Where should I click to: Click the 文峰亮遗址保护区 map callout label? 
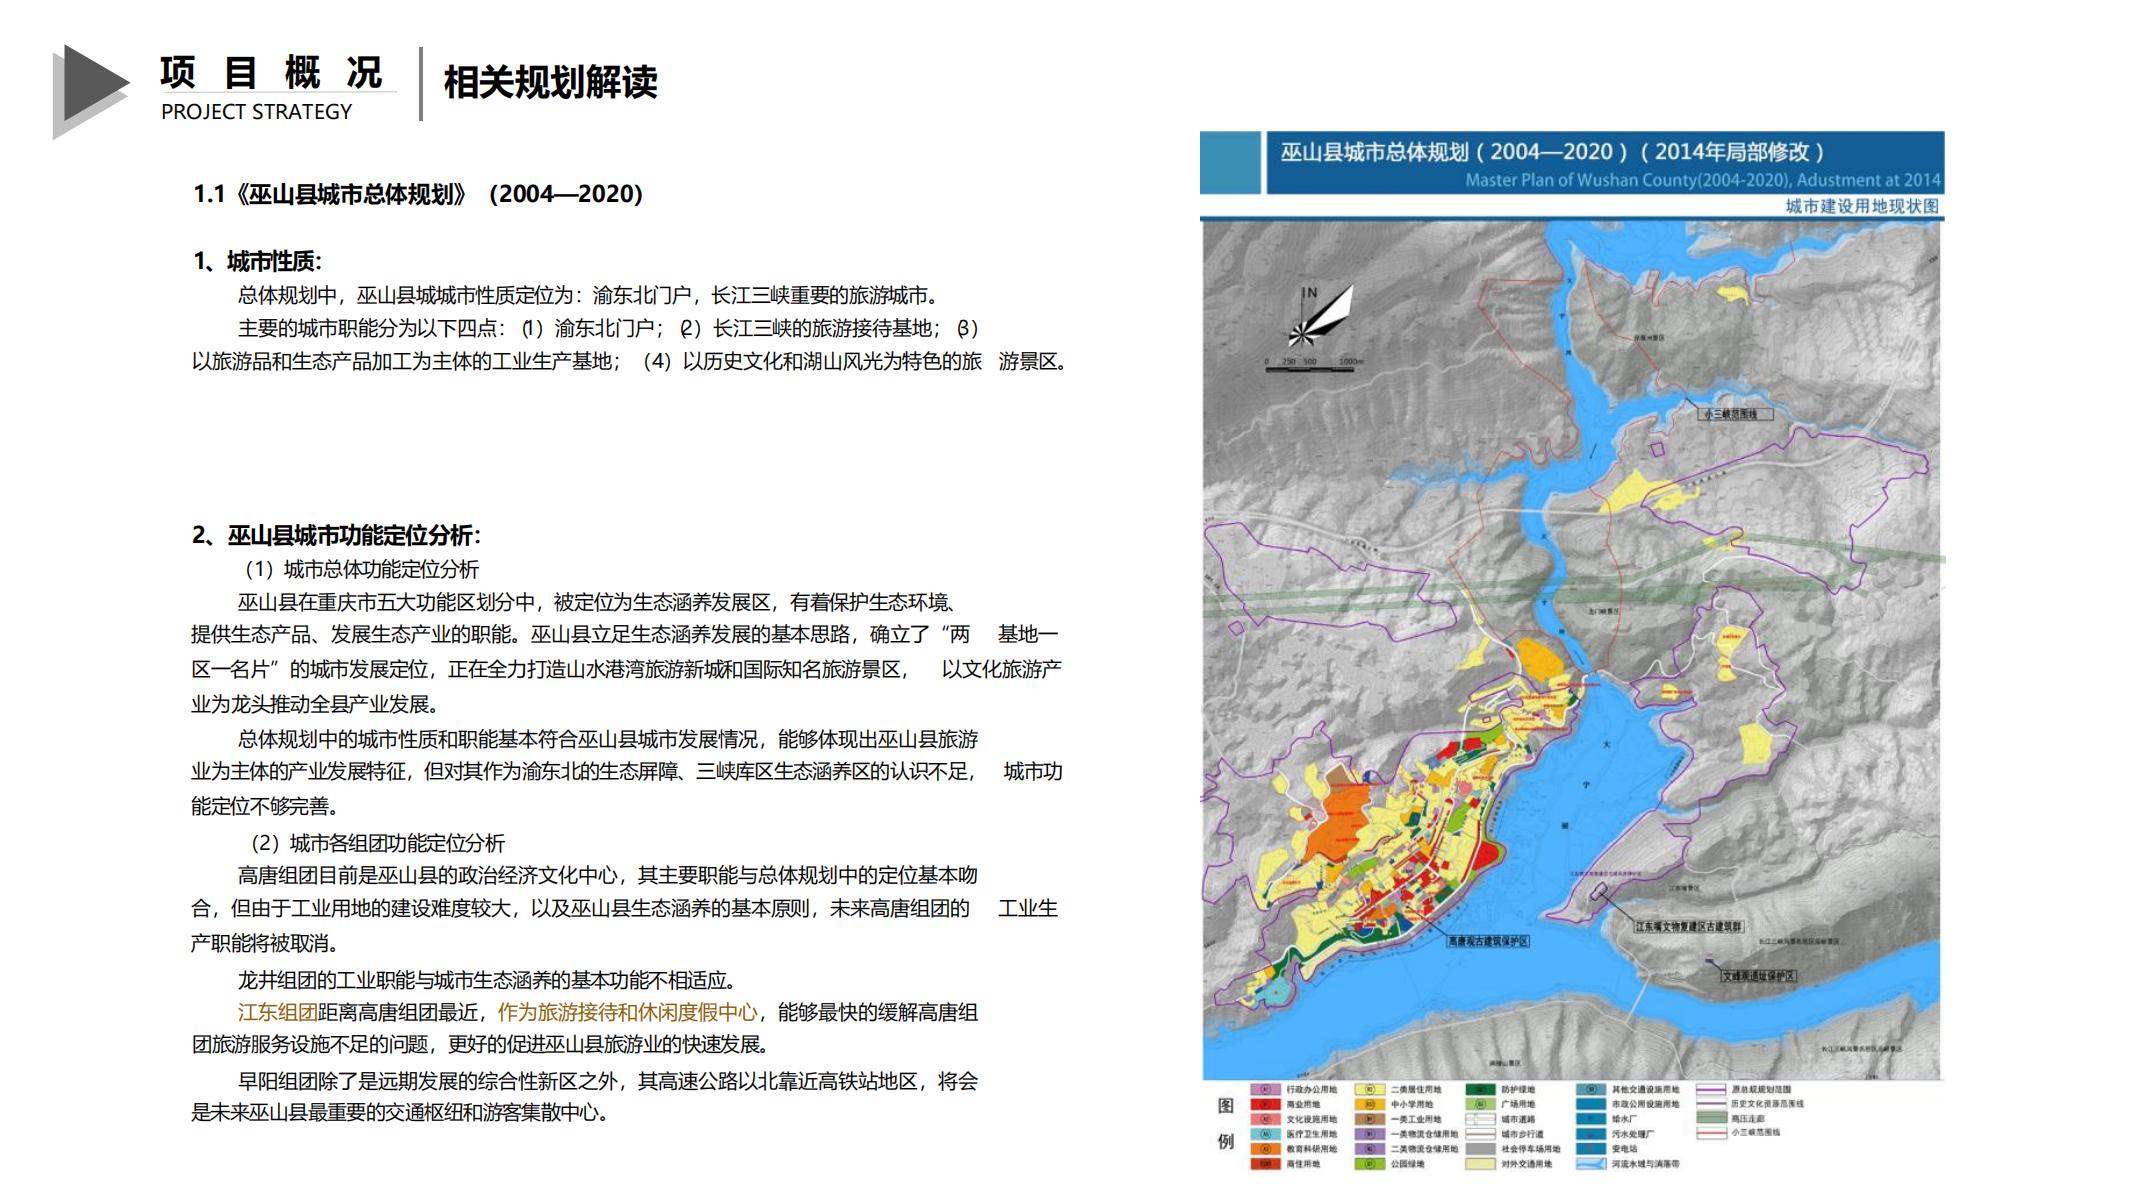pyautogui.click(x=1758, y=976)
